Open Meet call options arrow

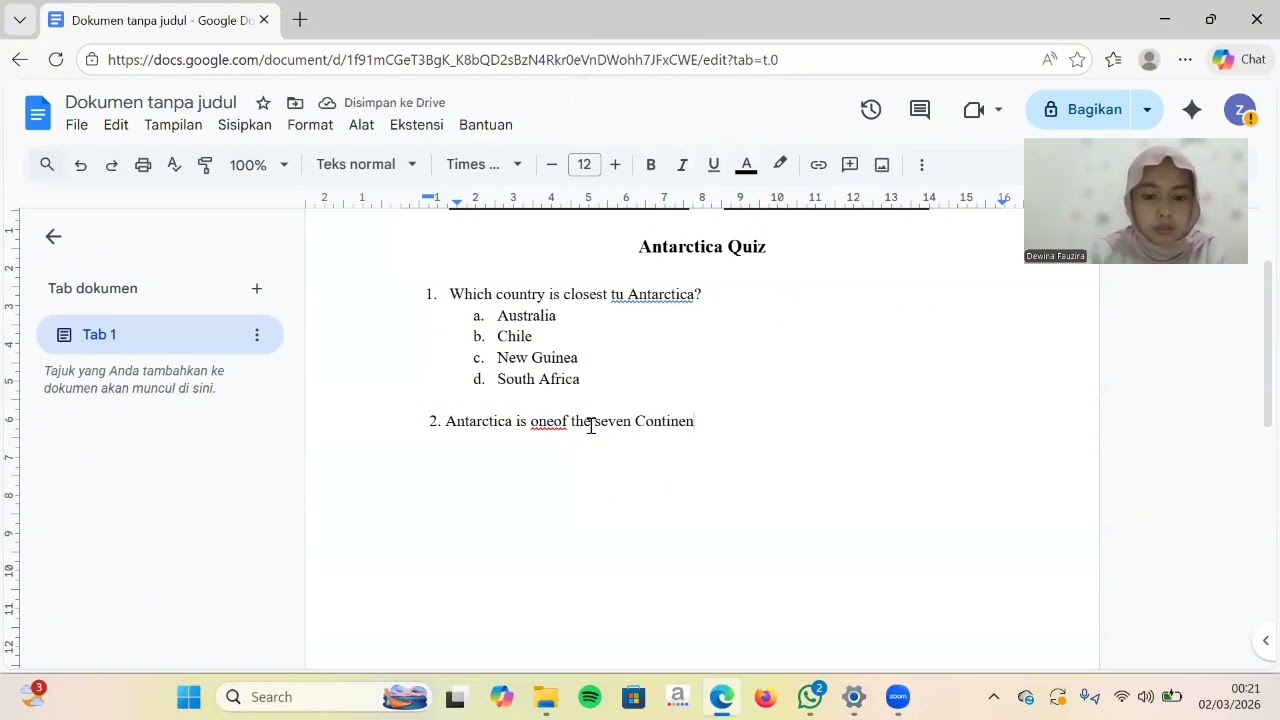(998, 110)
